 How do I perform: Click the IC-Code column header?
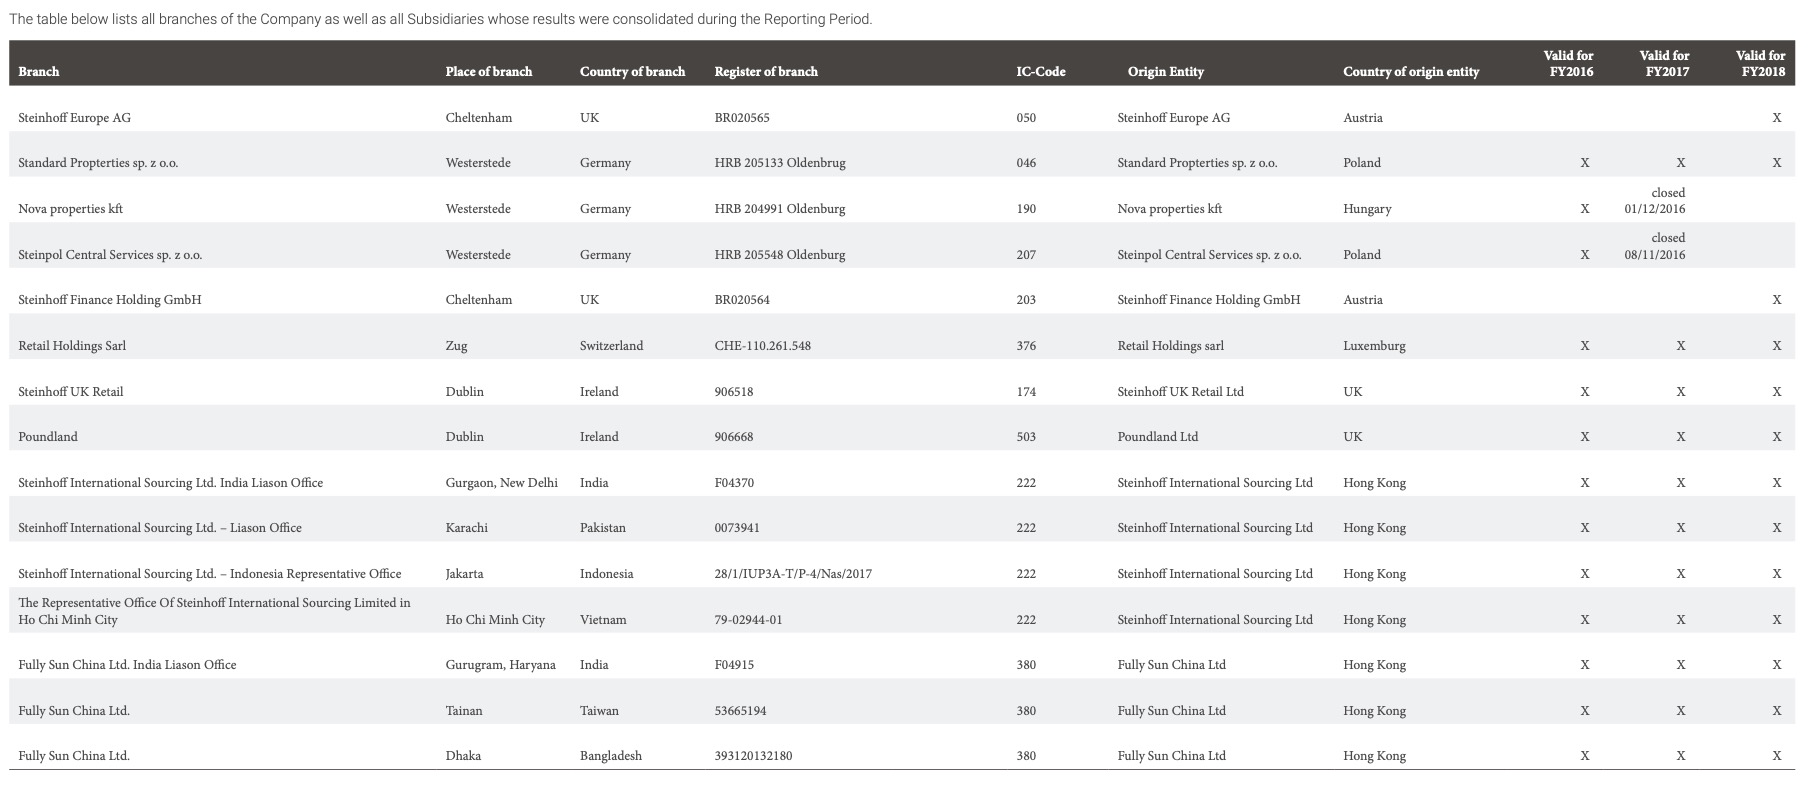1040,72
